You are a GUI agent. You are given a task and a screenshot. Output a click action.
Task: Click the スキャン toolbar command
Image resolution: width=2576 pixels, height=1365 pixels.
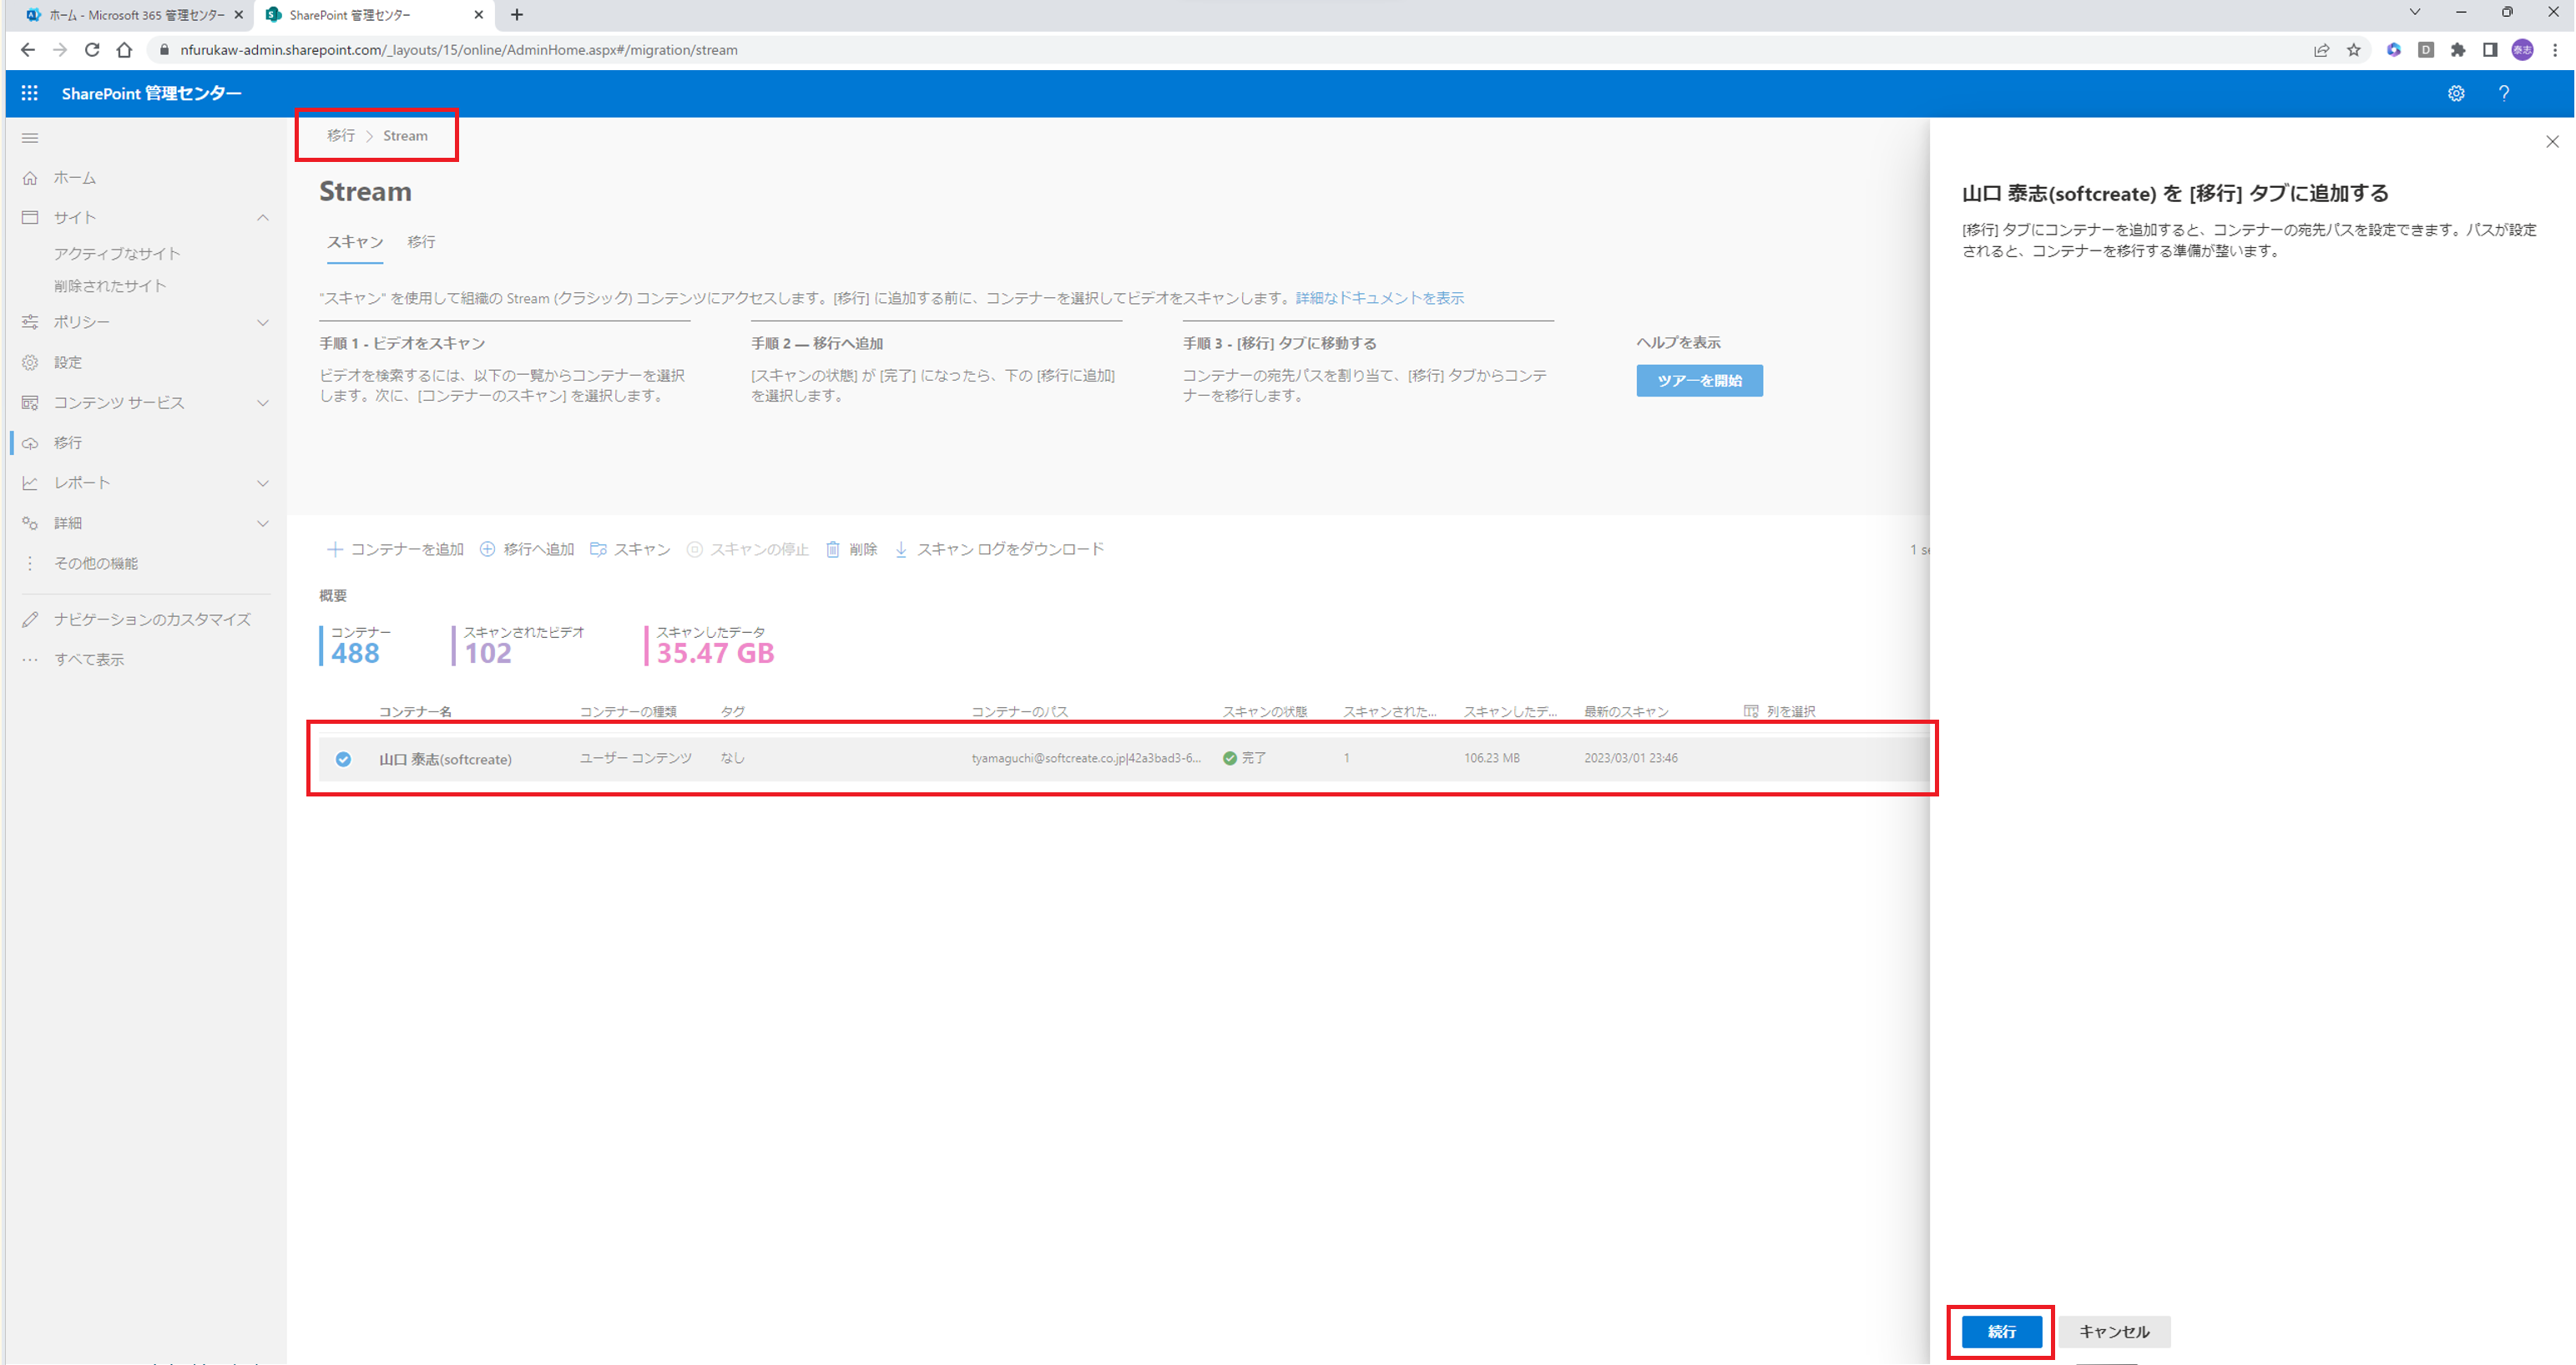(x=630, y=549)
